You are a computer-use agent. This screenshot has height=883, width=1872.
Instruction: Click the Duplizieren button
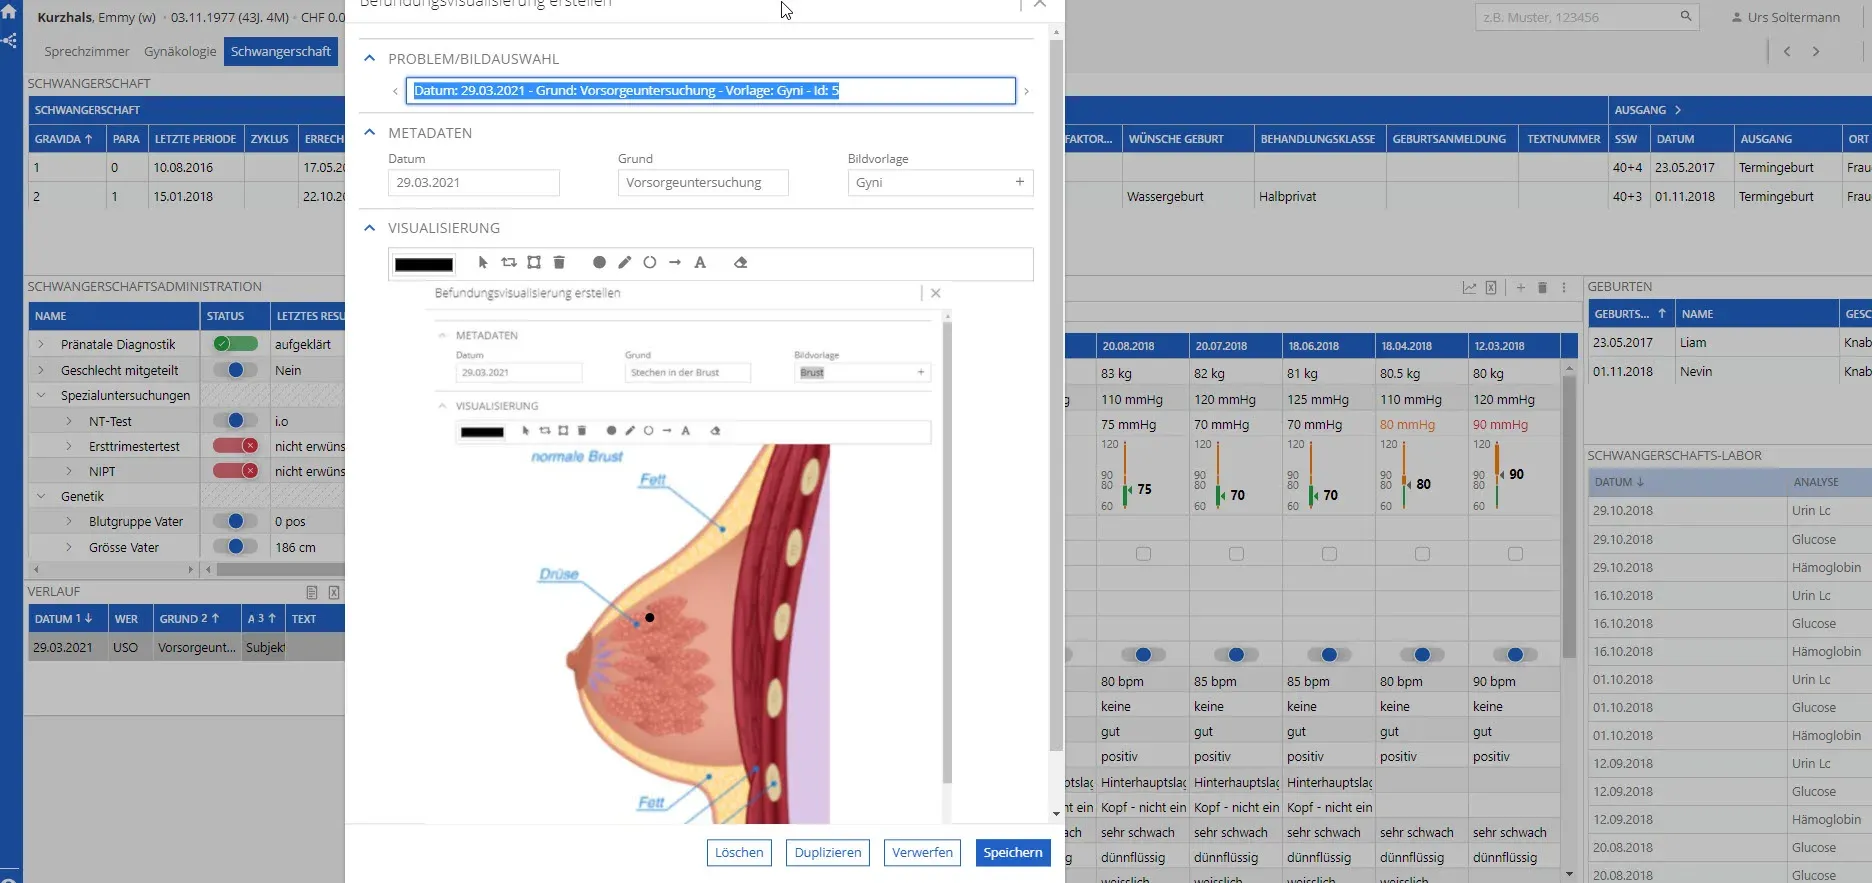tap(828, 853)
